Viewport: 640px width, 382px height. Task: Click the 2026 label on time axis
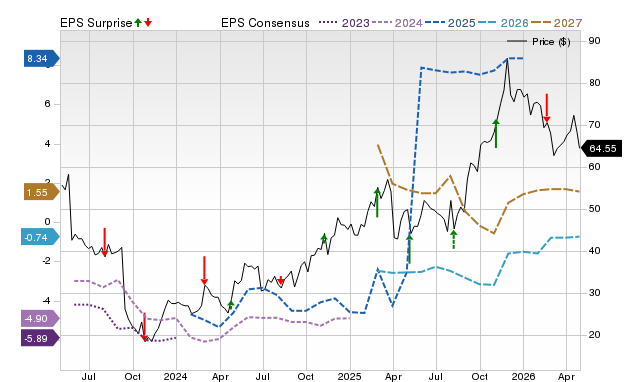523,377
